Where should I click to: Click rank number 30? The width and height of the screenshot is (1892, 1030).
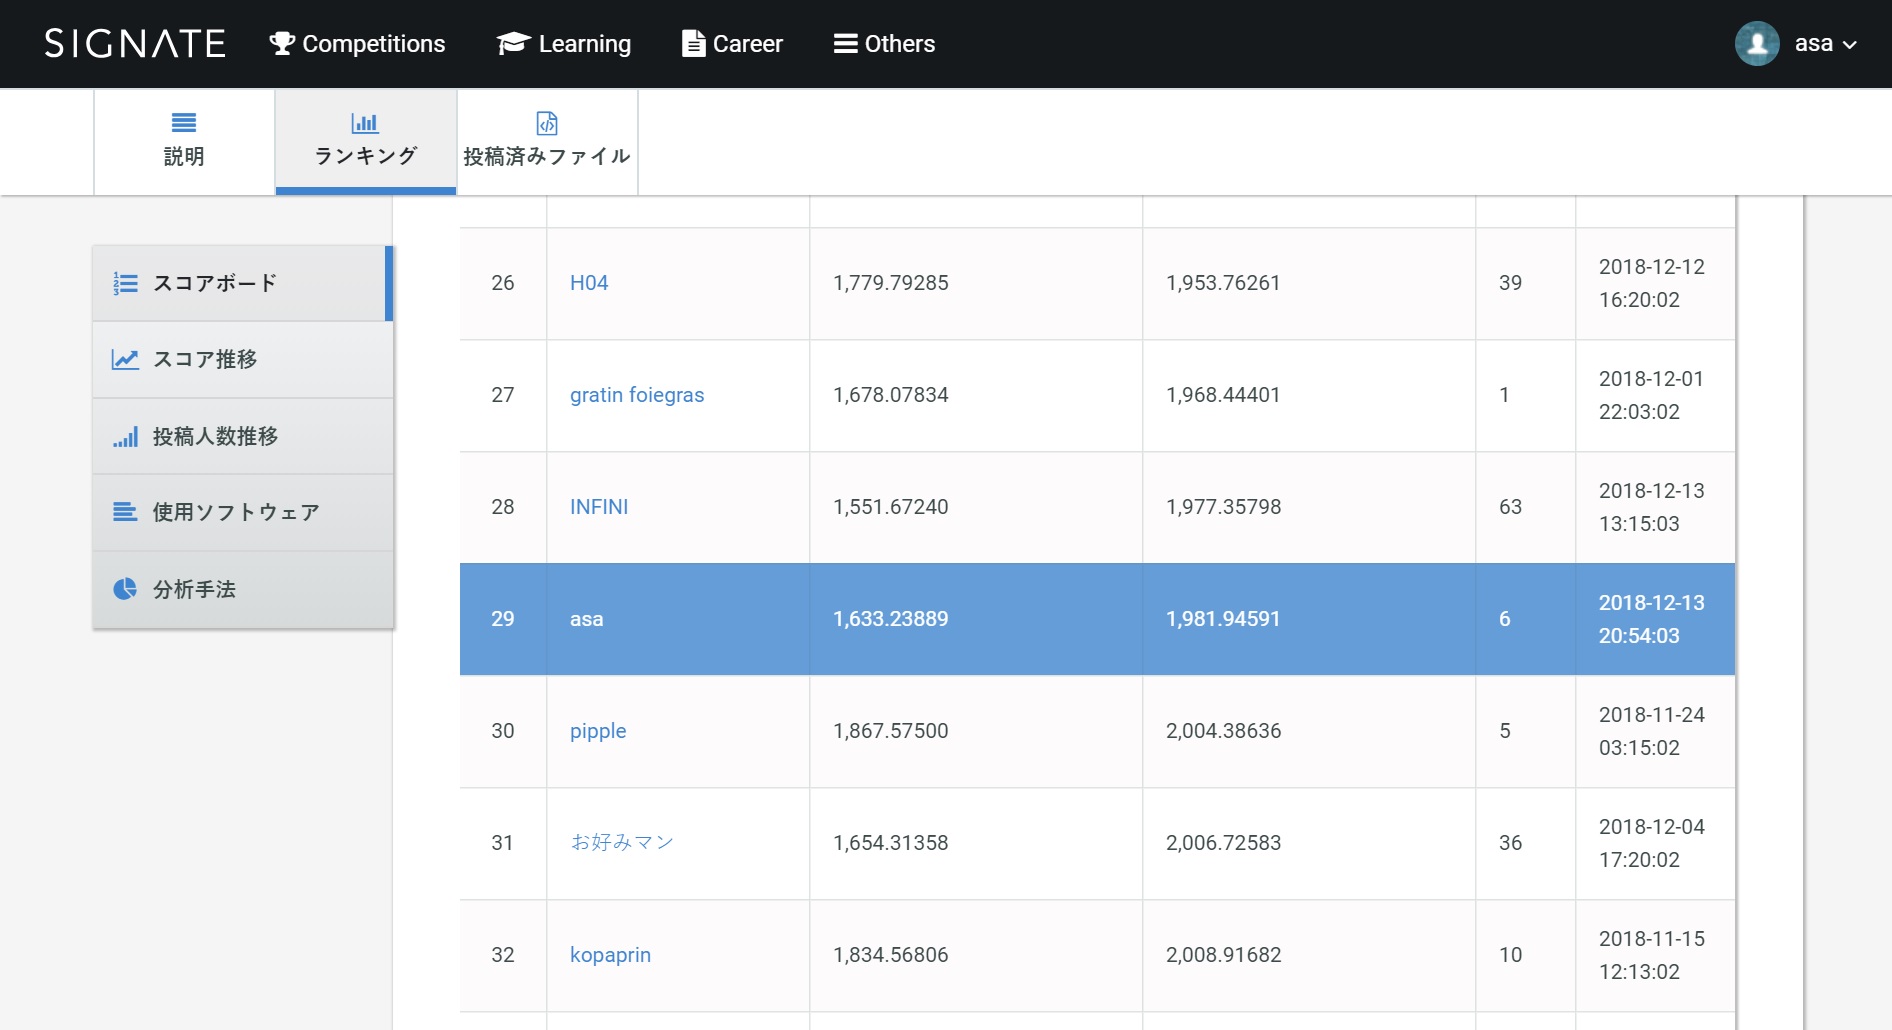tap(503, 731)
